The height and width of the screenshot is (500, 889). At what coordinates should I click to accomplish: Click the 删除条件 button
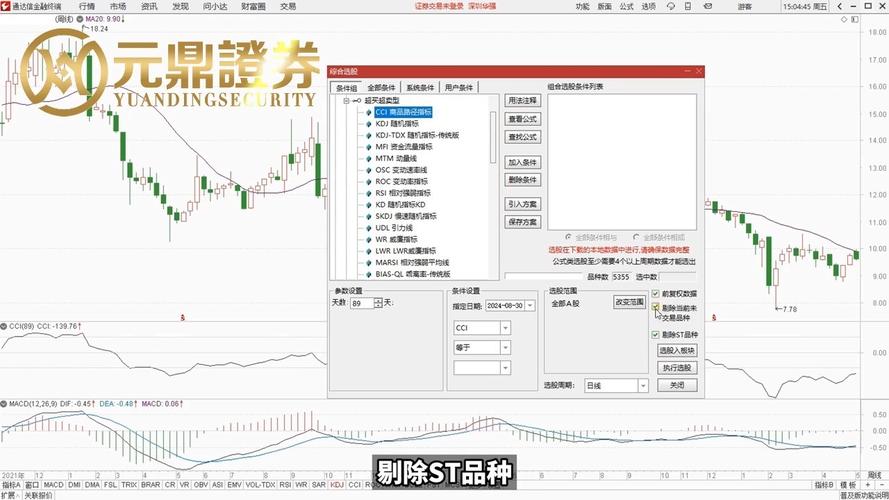coord(522,180)
